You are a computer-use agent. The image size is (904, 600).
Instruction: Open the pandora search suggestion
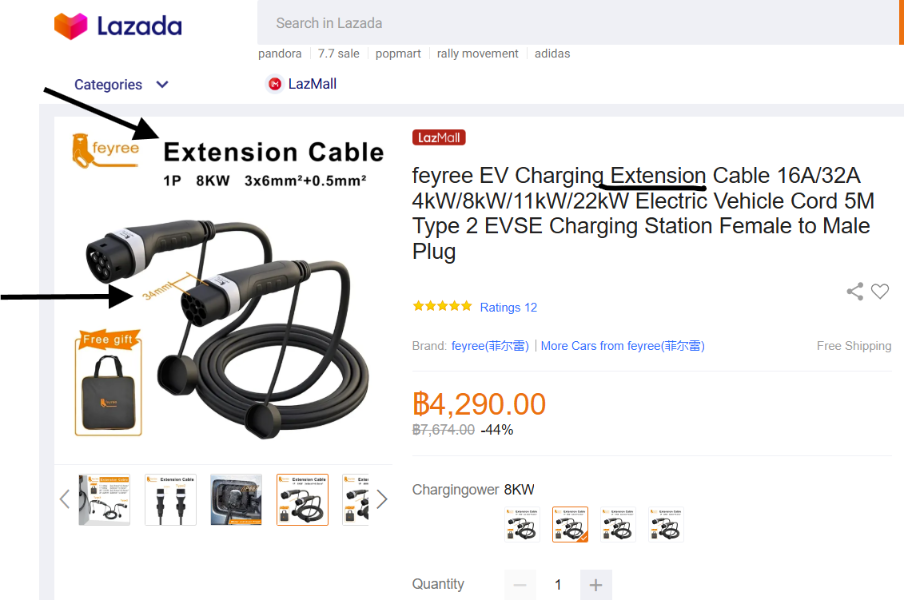tap(280, 54)
